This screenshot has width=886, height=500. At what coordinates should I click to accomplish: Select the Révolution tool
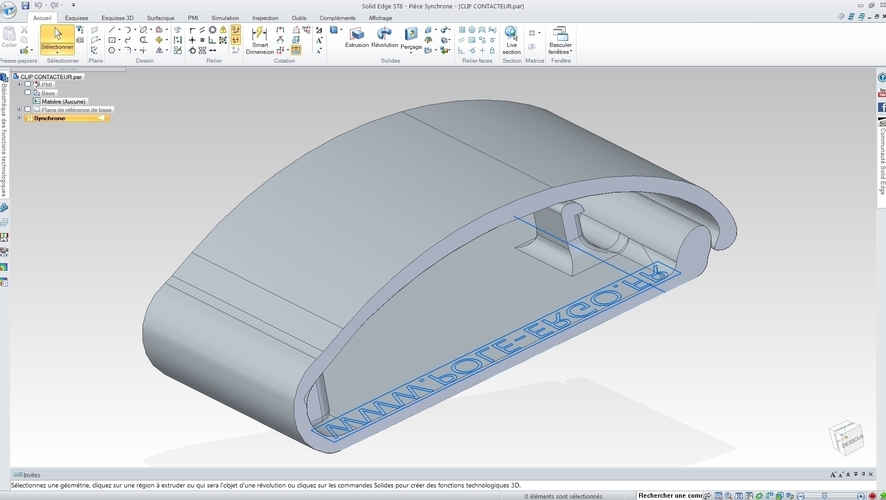click(x=384, y=37)
